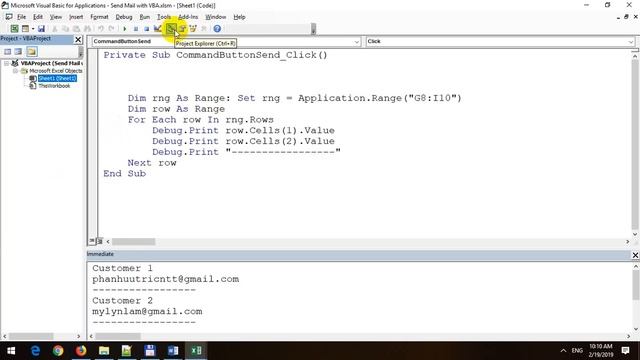Open the Format menu
This screenshot has width=640, height=360.
pos(99,17)
